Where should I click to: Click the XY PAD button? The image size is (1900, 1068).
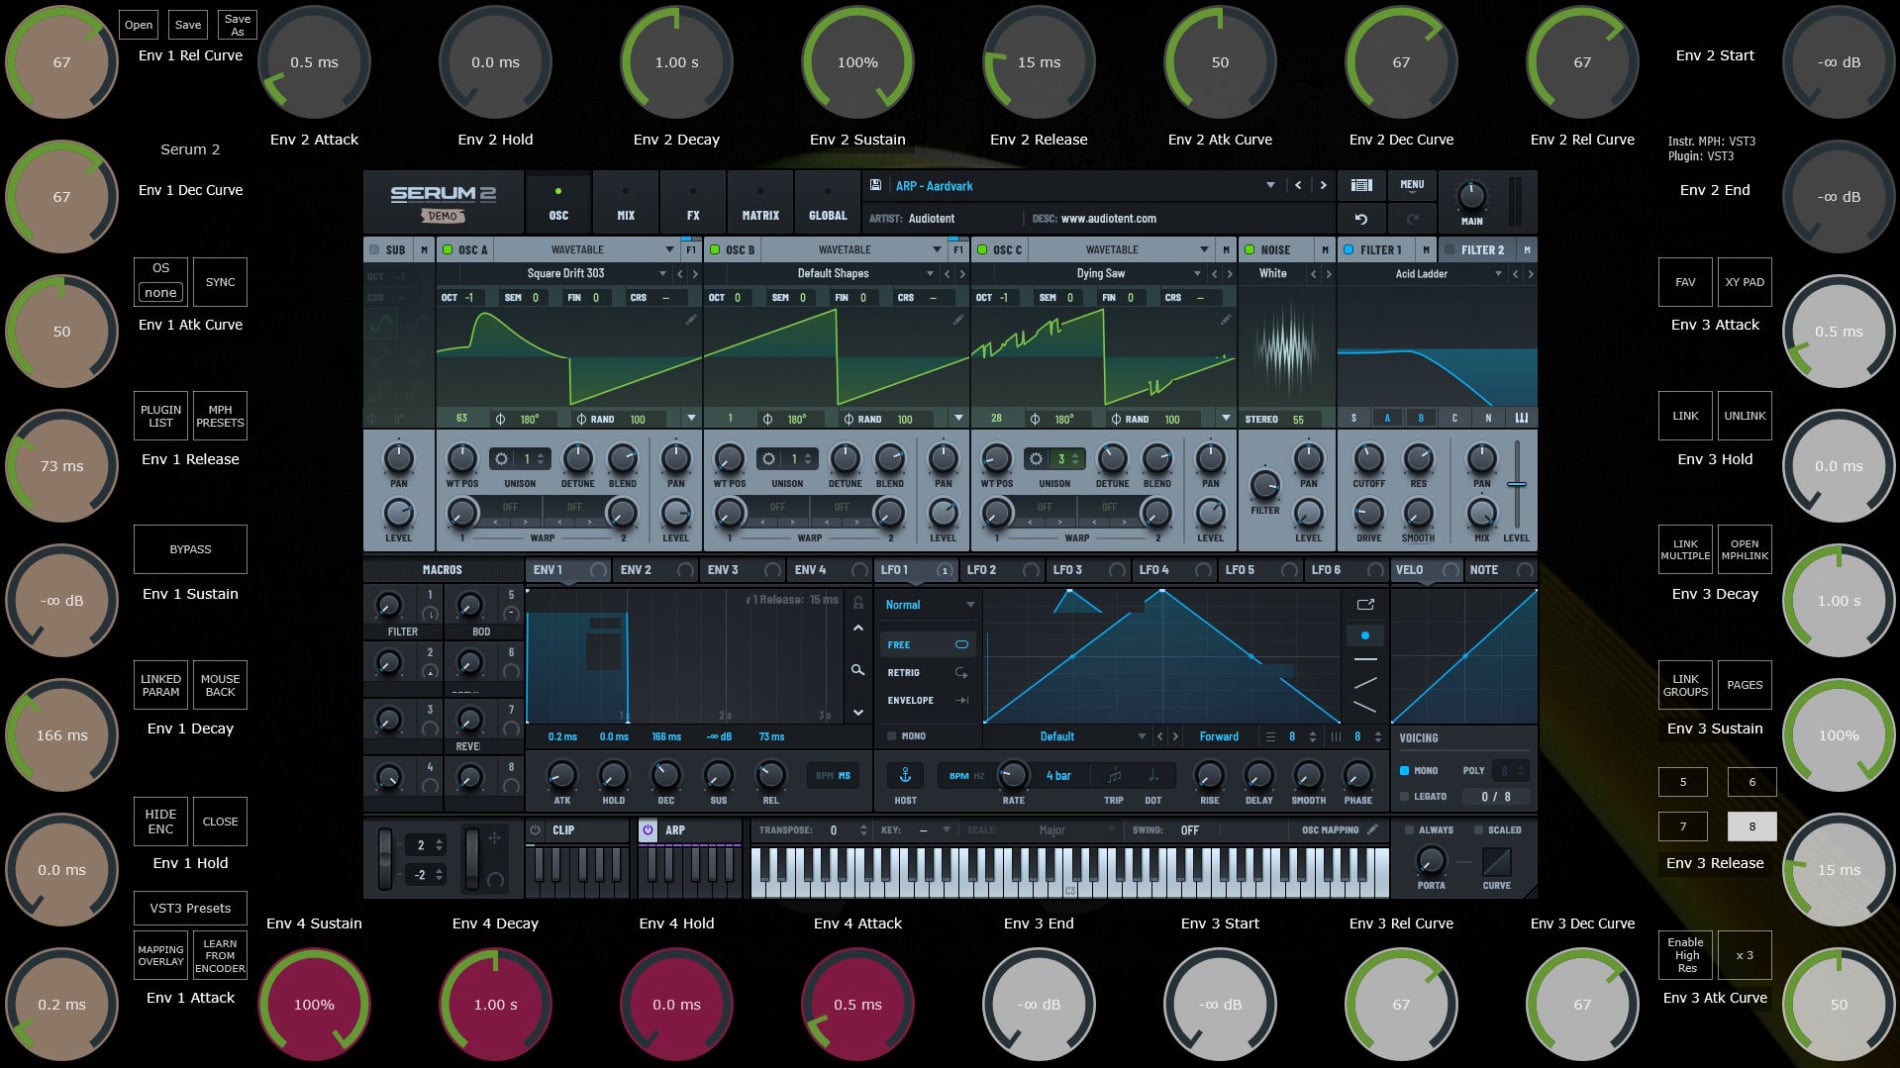[x=1744, y=282]
